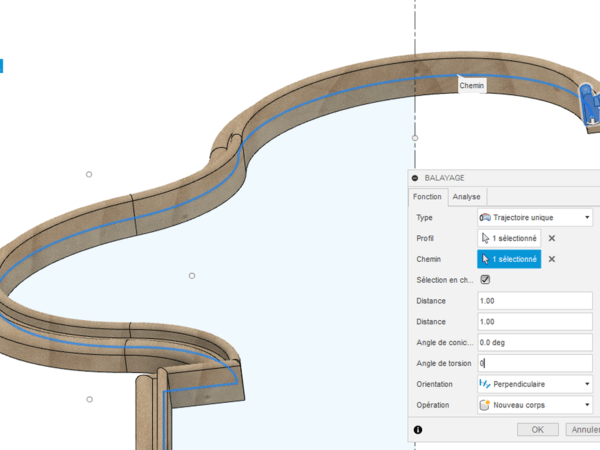Clear the Chemin selection with X
This screenshot has width=600, height=450.
[x=551, y=259]
